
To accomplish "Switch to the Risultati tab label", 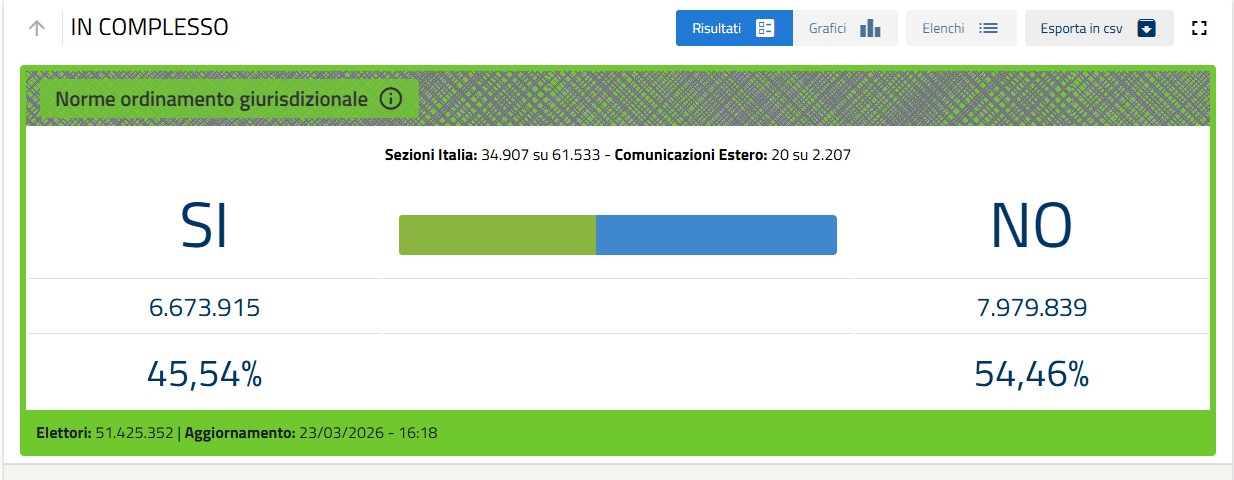I will [x=716, y=28].
